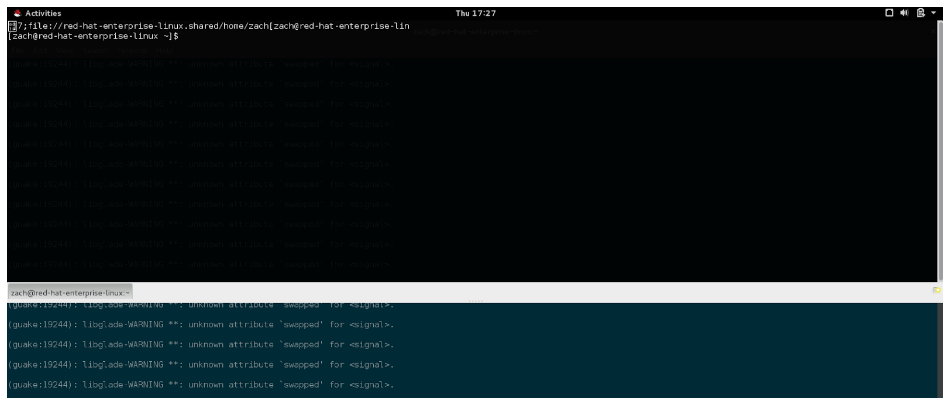Click the file://red-hat-enterprise-linux path text line

200,25
